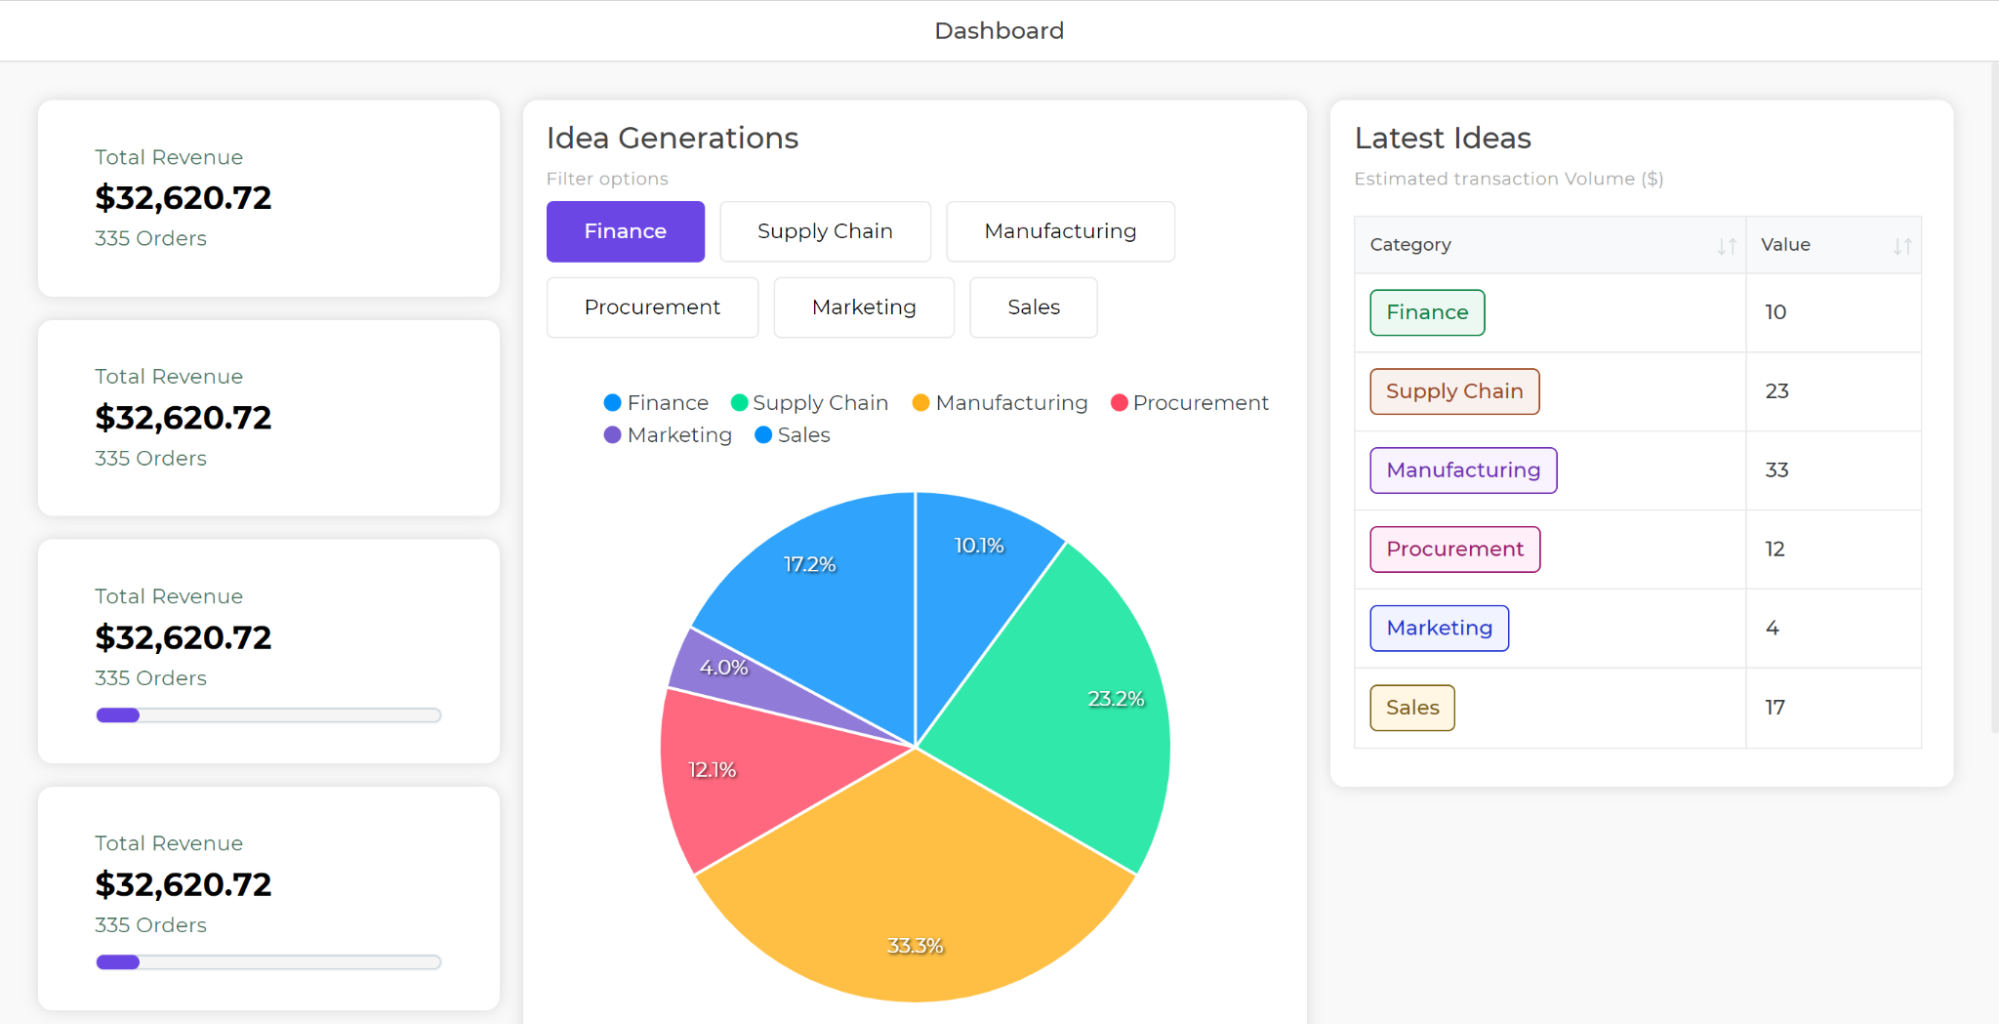This screenshot has width=1999, height=1024.
Task: Click value 10 in Finance row
Action: 1775,313
